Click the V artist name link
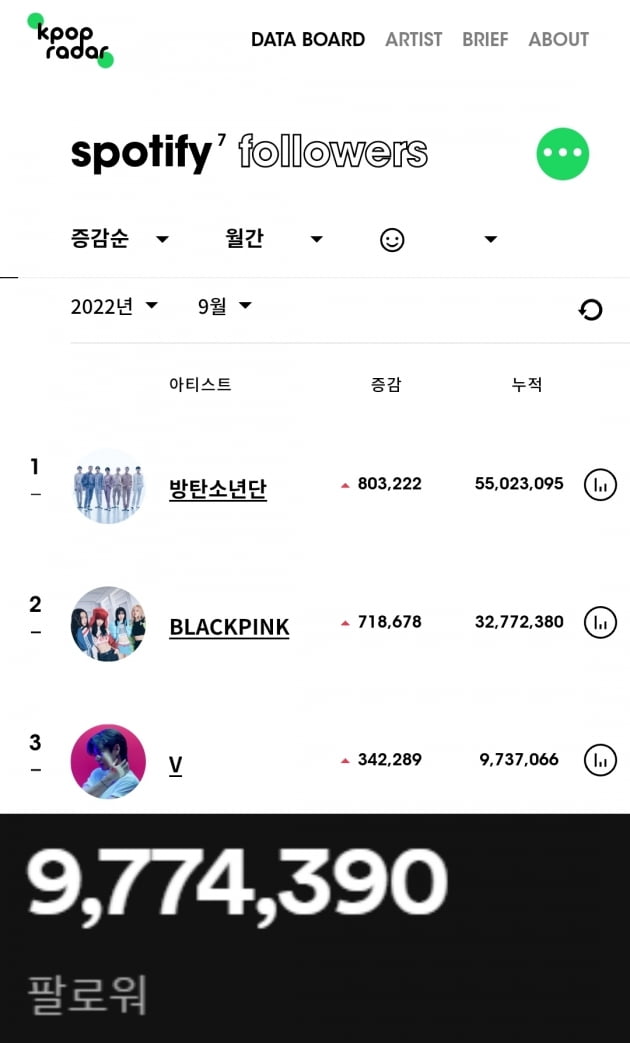The image size is (630, 1043). 175,765
